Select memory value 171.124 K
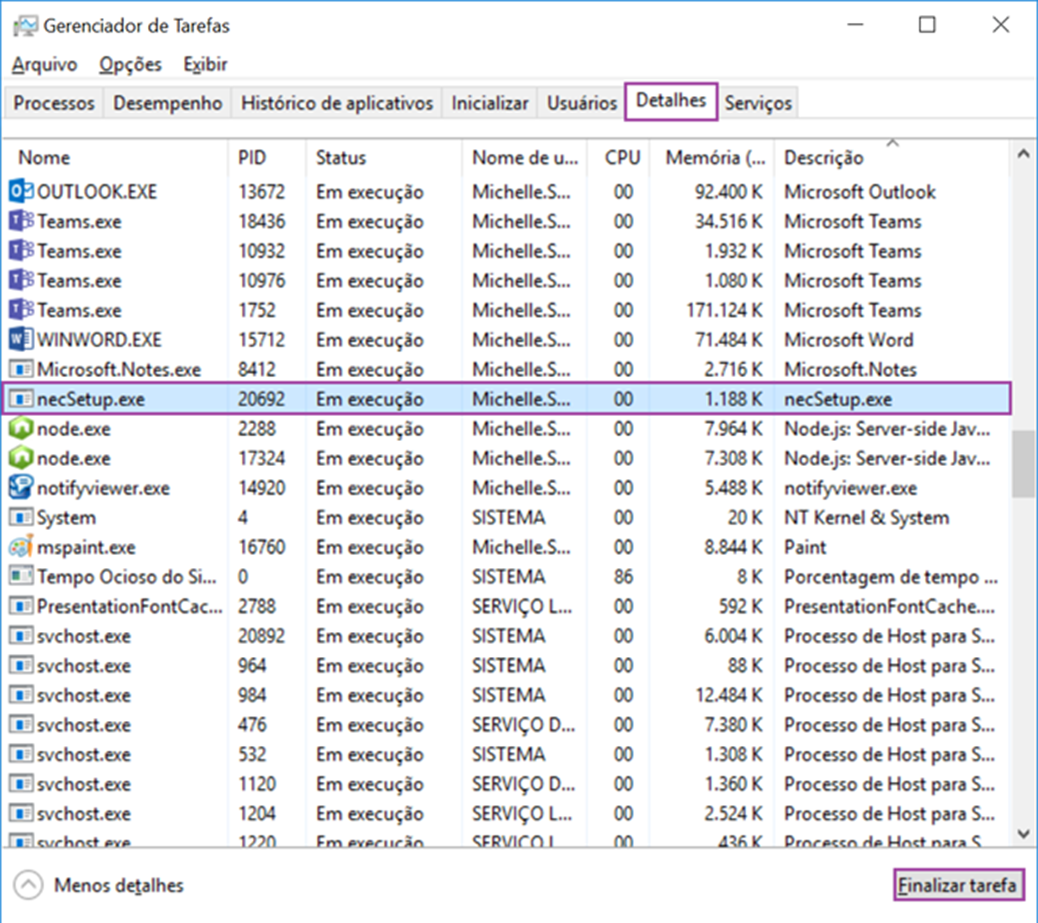1038x923 pixels. click(724, 310)
